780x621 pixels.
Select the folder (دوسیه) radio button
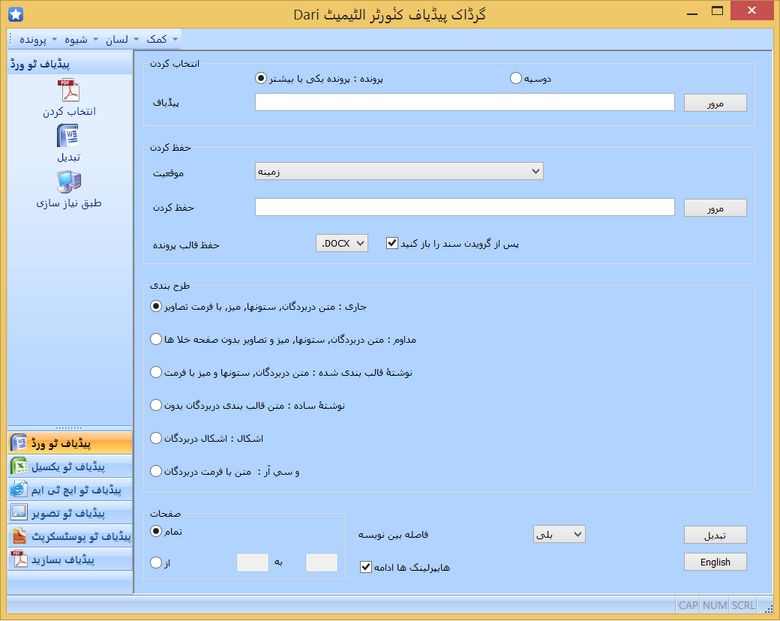pos(516,78)
